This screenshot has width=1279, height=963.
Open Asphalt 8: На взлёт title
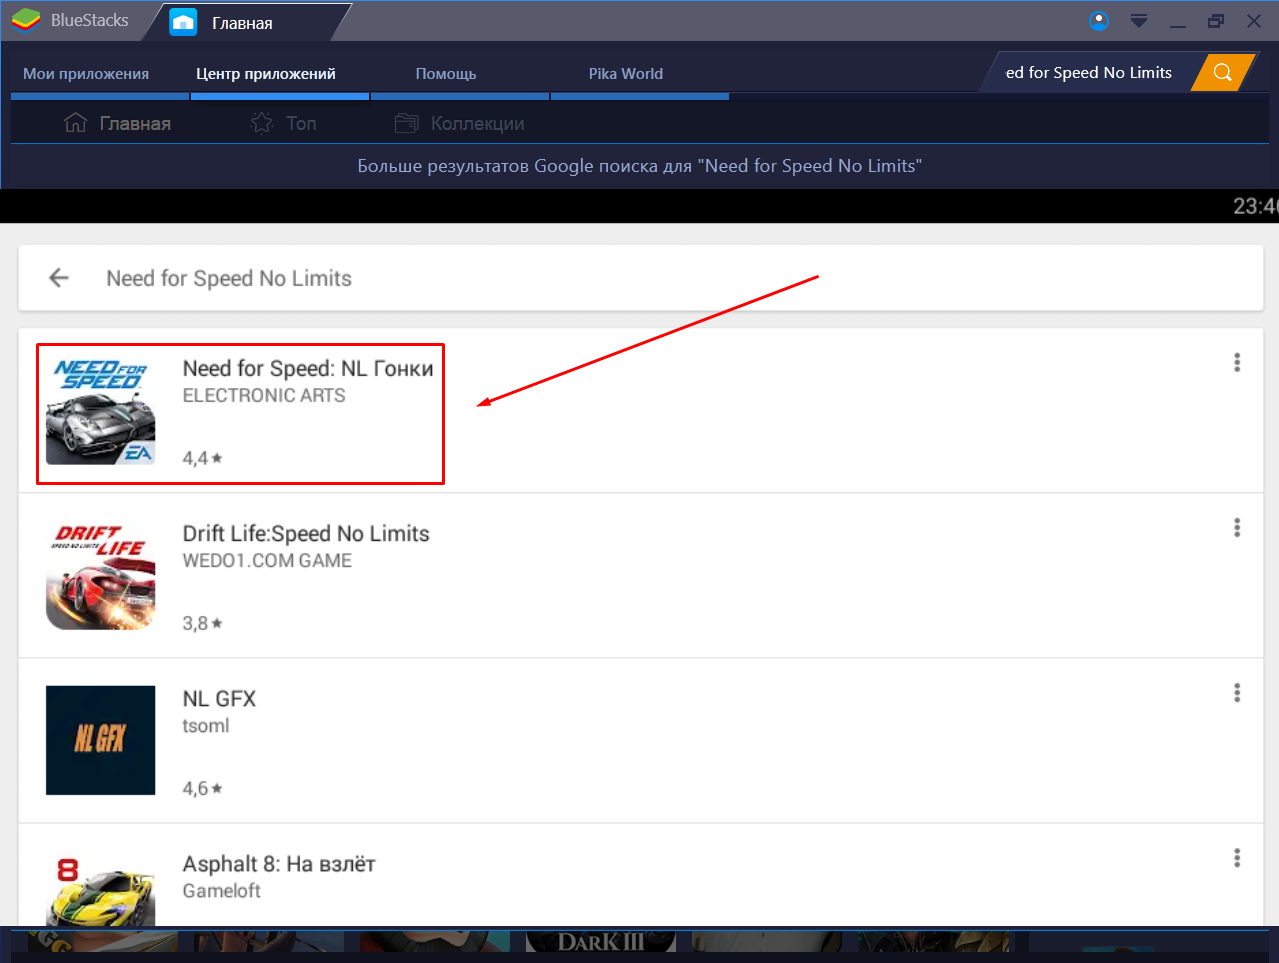pyautogui.click(x=279, y=864)
